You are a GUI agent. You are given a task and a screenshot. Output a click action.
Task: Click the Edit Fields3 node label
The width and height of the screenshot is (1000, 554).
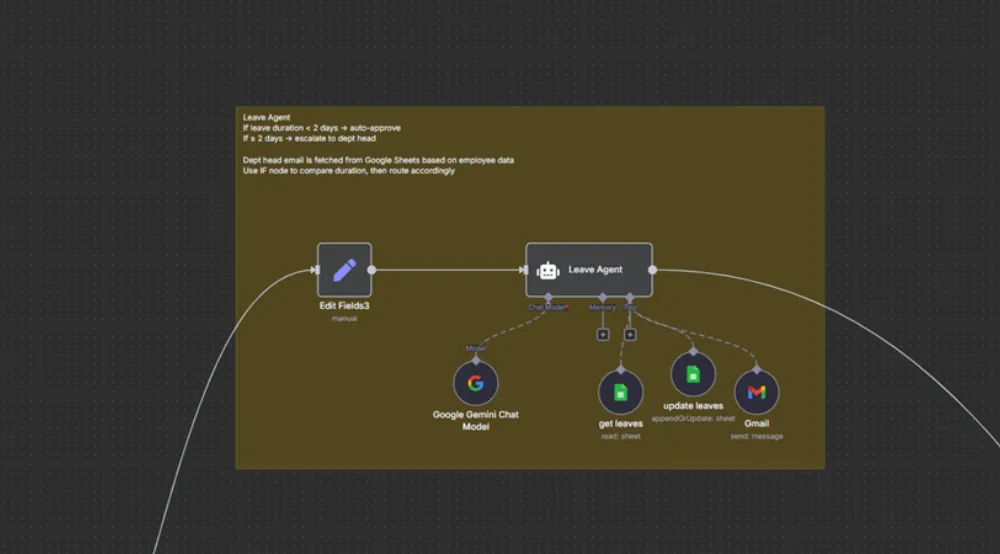tap(344, 305)
